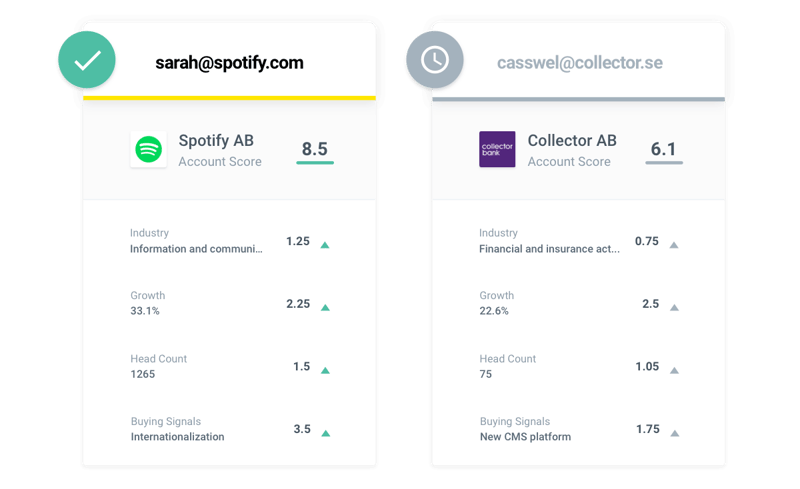Open the Collector AB account name
The image size is (800, 489).
[572, 141]
